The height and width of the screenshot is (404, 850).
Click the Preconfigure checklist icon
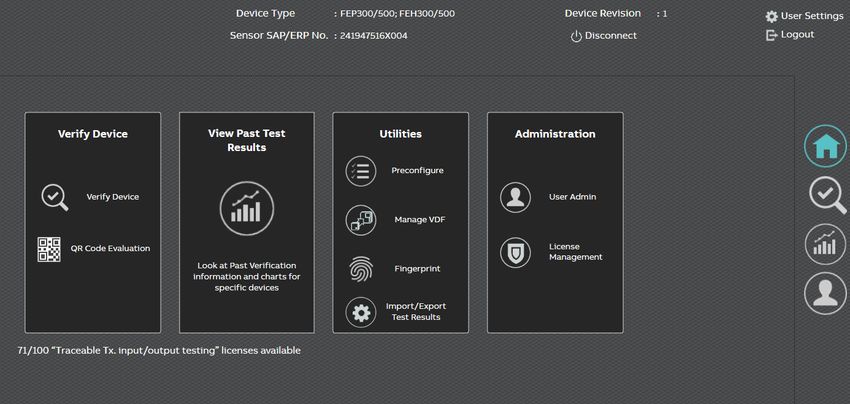coord(360,171)
